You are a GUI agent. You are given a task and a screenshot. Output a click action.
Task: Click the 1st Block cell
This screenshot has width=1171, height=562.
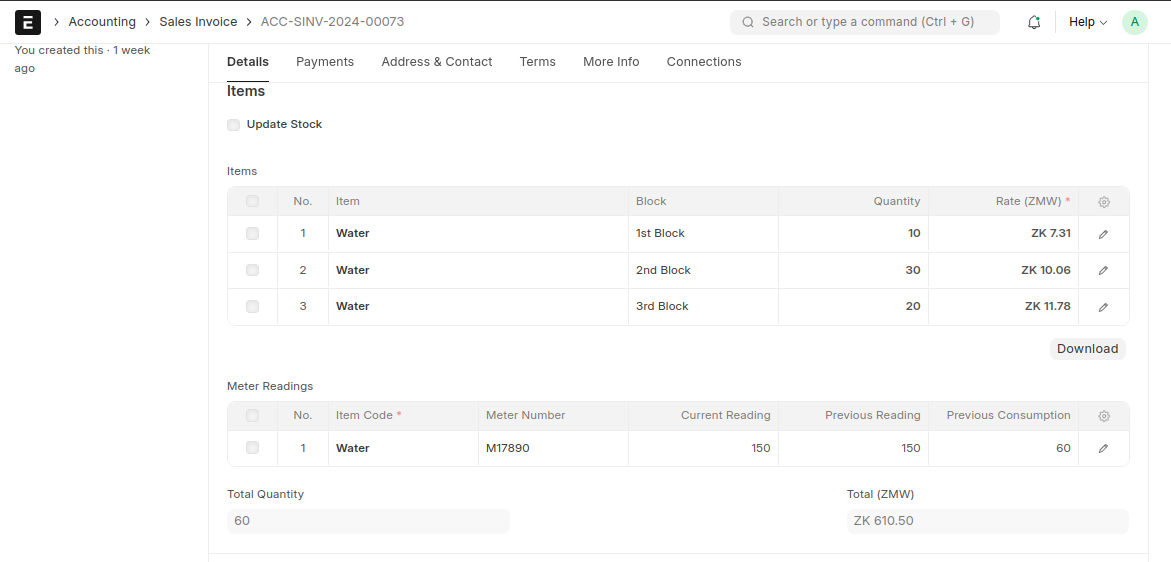point(703,234)
